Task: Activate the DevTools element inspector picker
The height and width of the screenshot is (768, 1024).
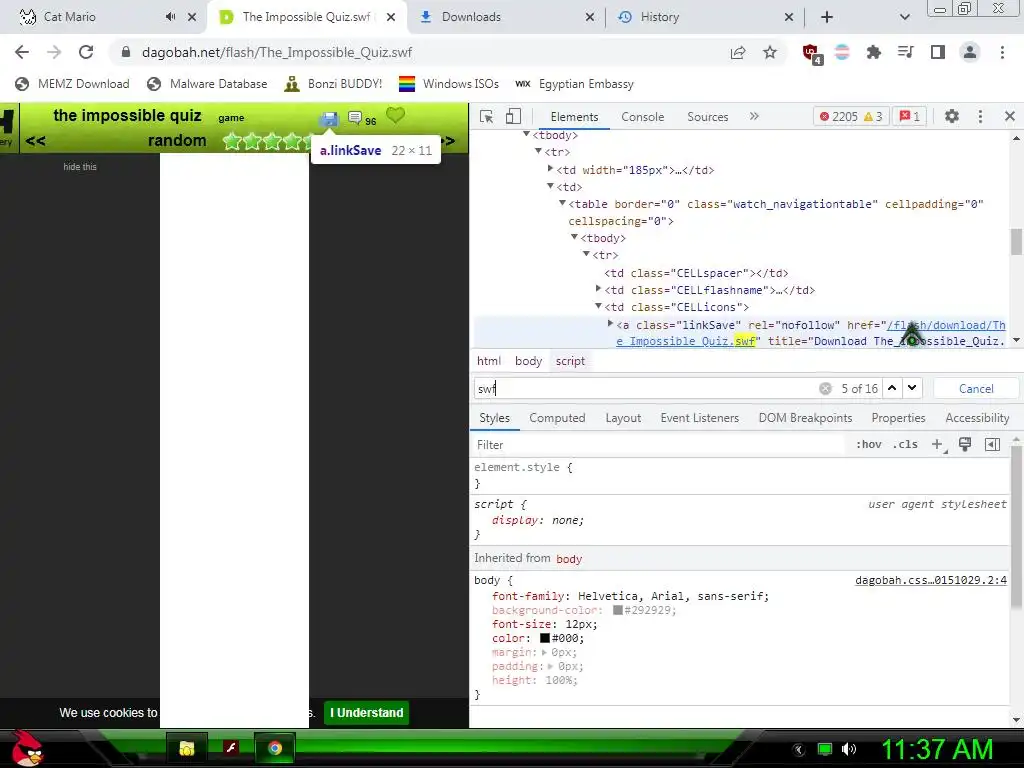Action: (x=487, y=116)
